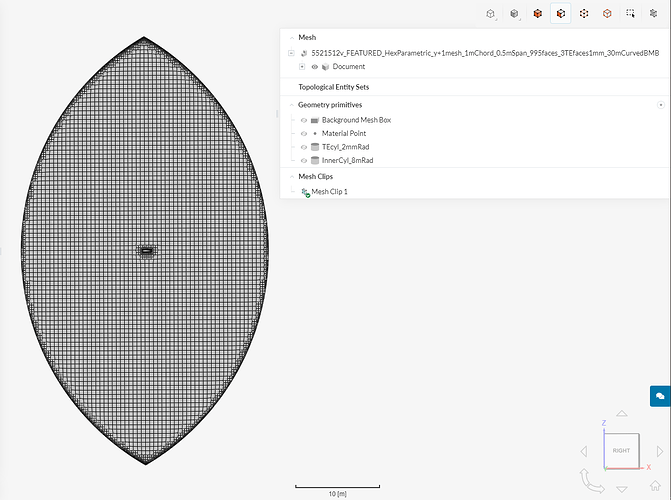Select InnerCyl_8mRad cylinder primitive
This screenshot has width=671, height=500.
(x=347, y=161)
